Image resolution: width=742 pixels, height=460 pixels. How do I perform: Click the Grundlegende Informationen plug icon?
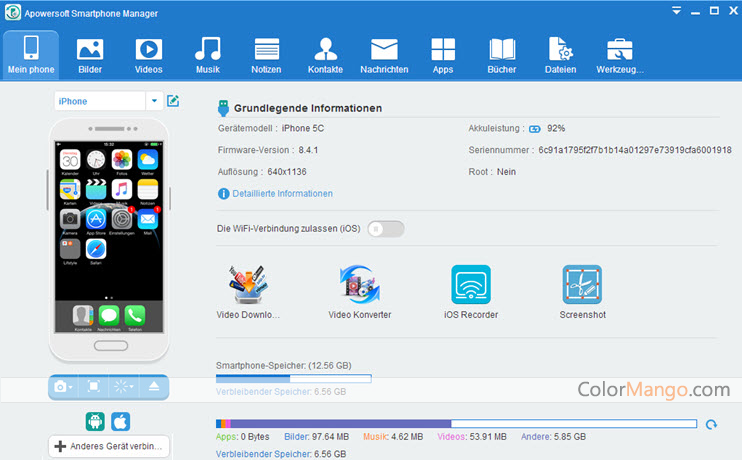[x=223, y=108]
